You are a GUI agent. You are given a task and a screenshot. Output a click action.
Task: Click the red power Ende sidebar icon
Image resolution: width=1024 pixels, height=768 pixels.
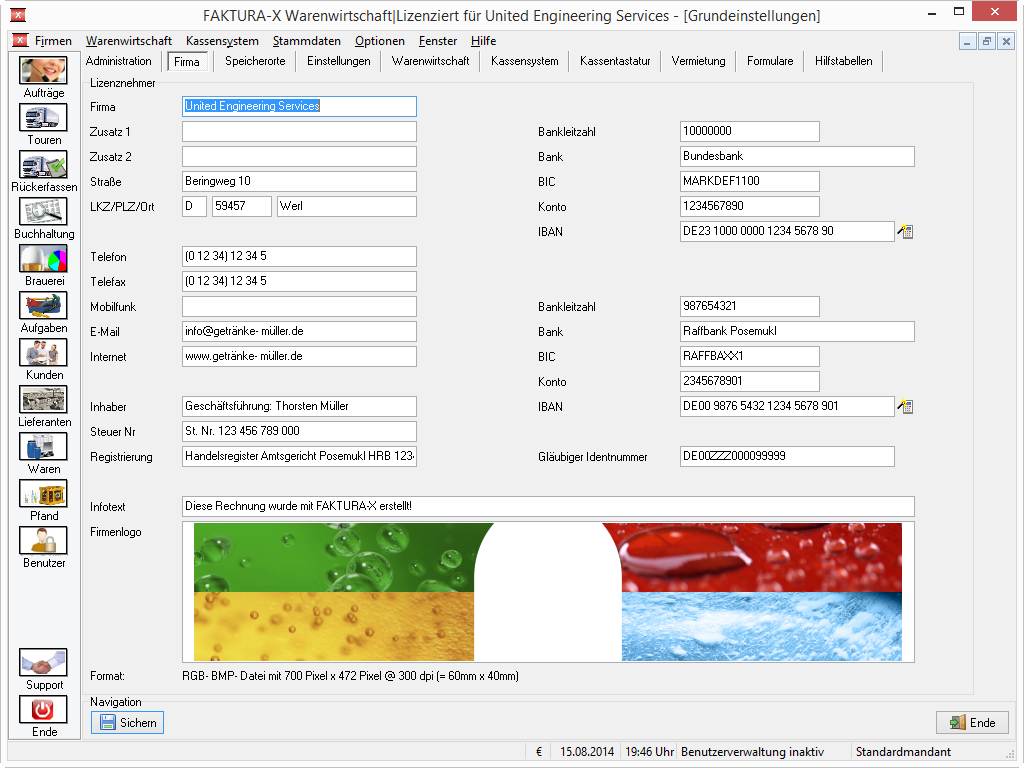[x=43, y=710]
